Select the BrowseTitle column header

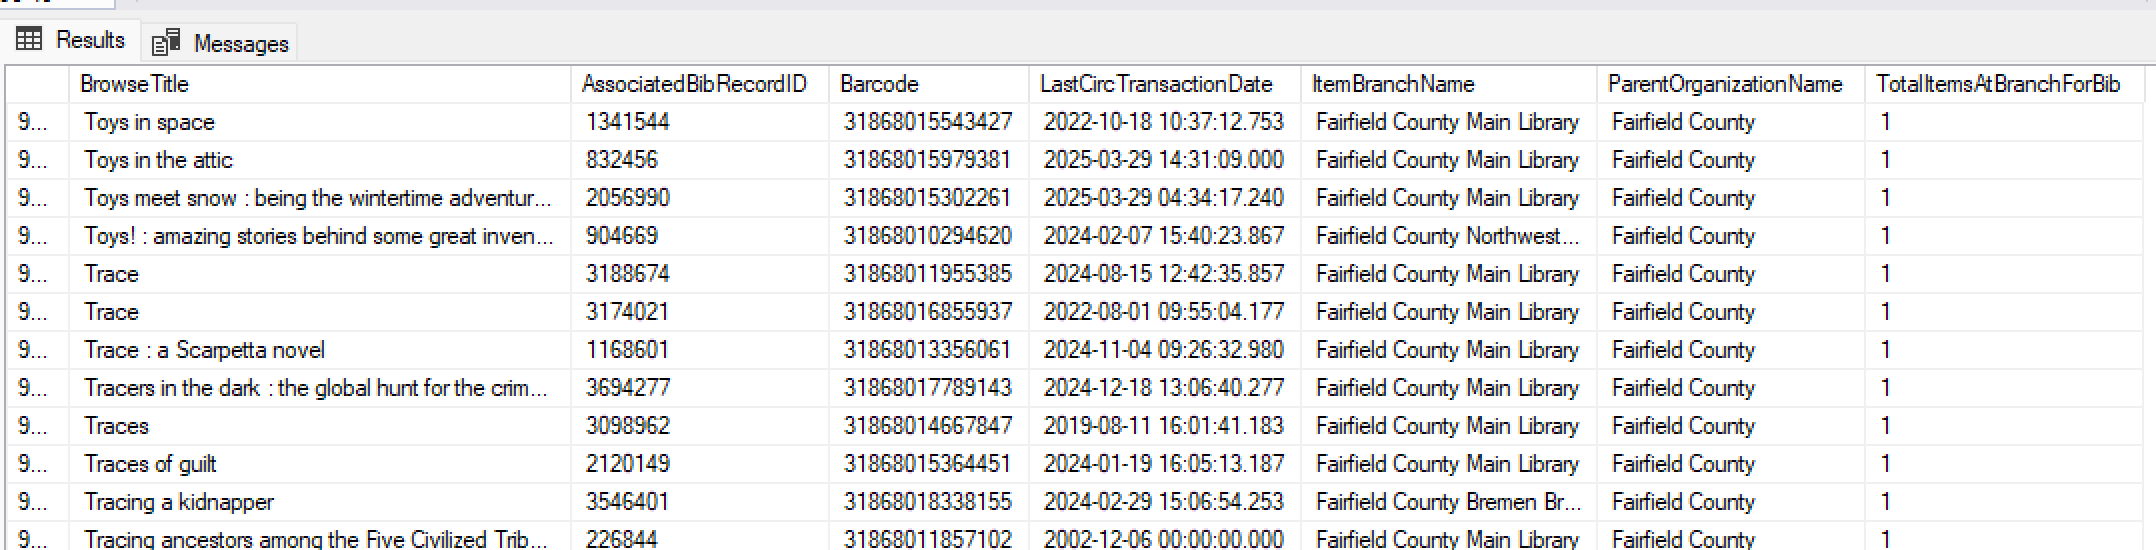click(x=320, y=84)
